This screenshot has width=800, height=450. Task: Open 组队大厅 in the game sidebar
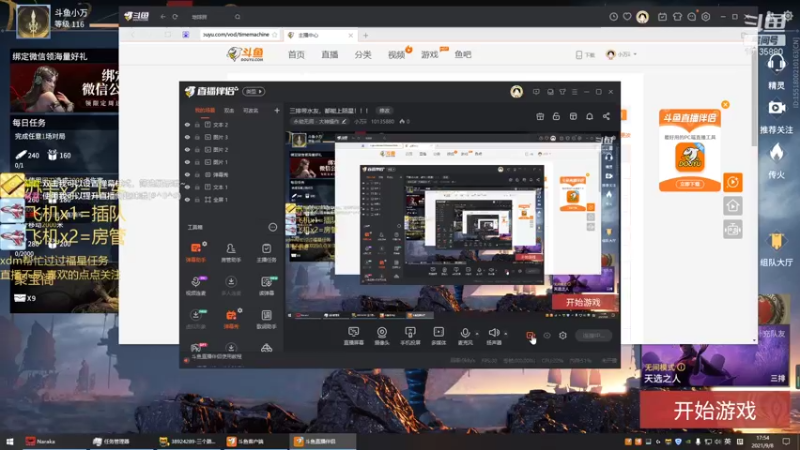point(776,249)
